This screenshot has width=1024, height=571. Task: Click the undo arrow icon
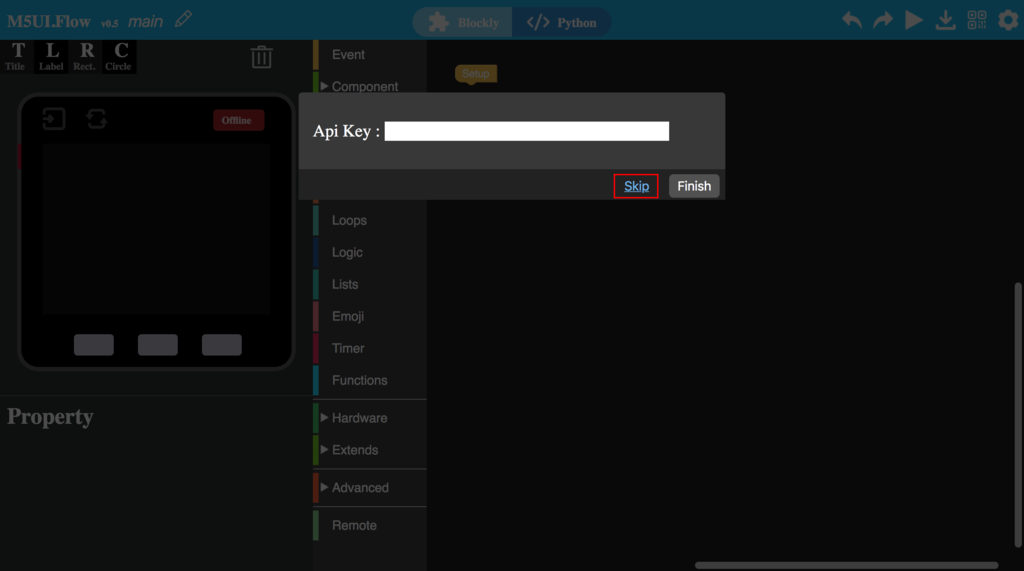pyautogui.click(x=852, y=20)
